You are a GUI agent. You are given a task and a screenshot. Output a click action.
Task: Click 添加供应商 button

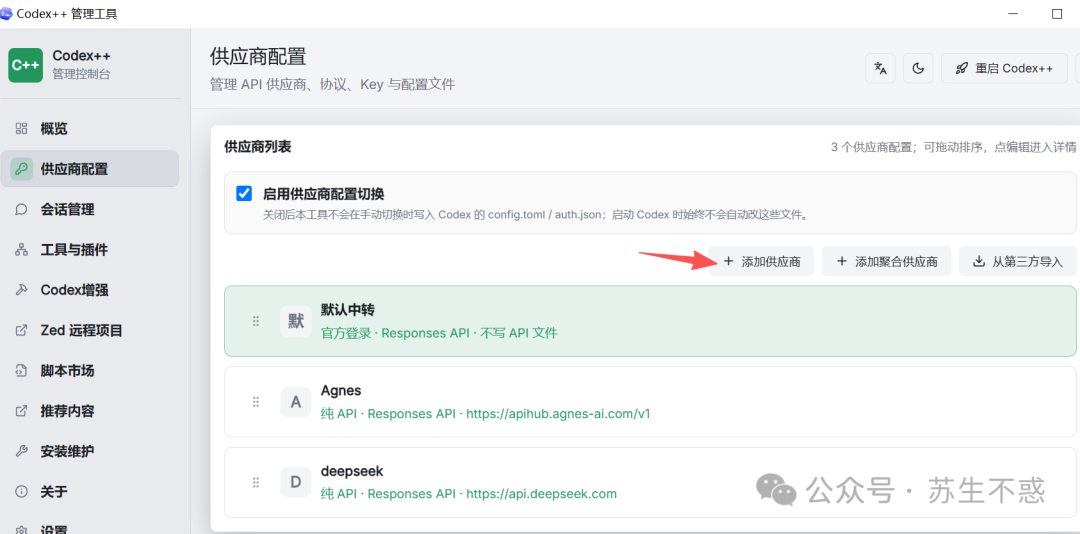[x=761, y=261]
